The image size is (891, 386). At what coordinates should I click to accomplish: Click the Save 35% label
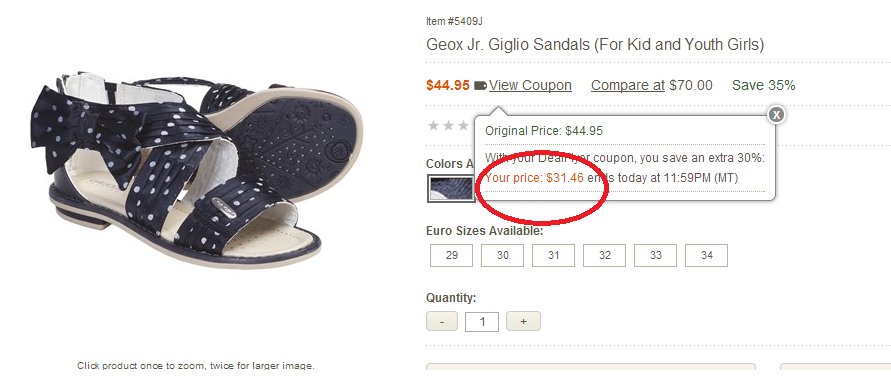pyautogui.click(x=764, y=85)
